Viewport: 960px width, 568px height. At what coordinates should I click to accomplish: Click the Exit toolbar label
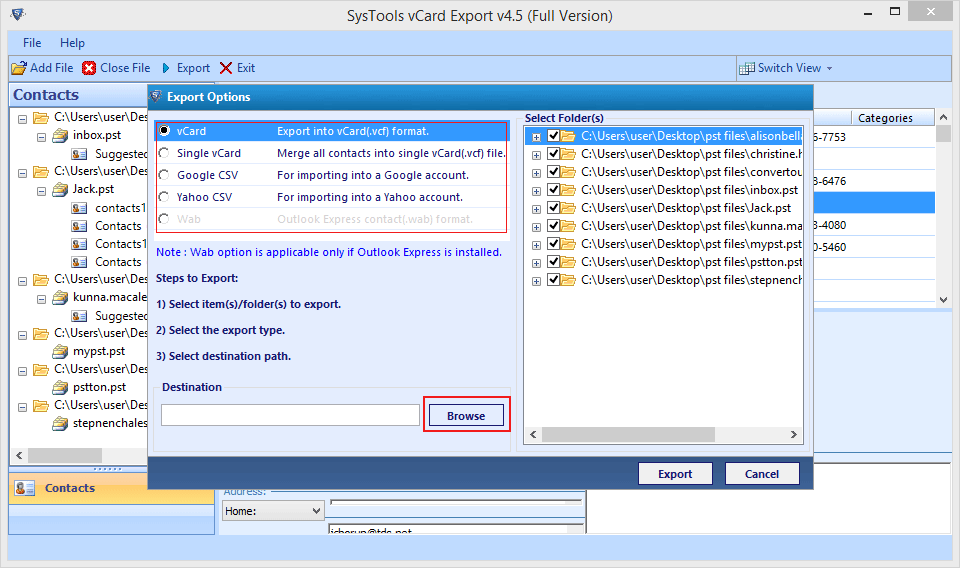coord(246,68)
